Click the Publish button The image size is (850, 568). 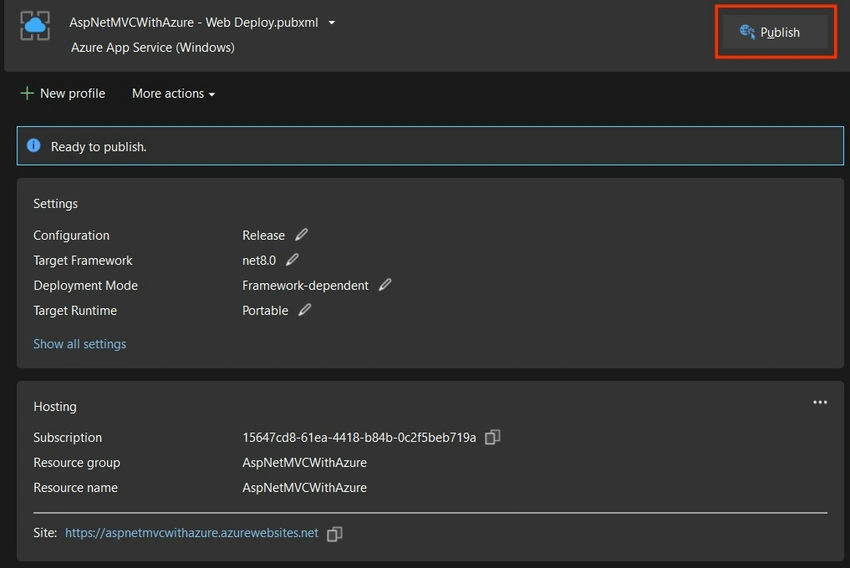click(775, 32)
